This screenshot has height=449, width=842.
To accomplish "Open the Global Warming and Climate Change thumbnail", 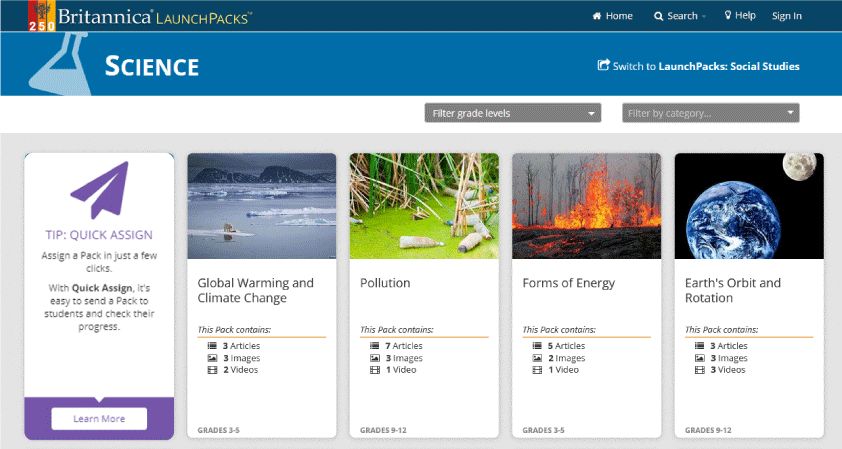I will [262, 206].
